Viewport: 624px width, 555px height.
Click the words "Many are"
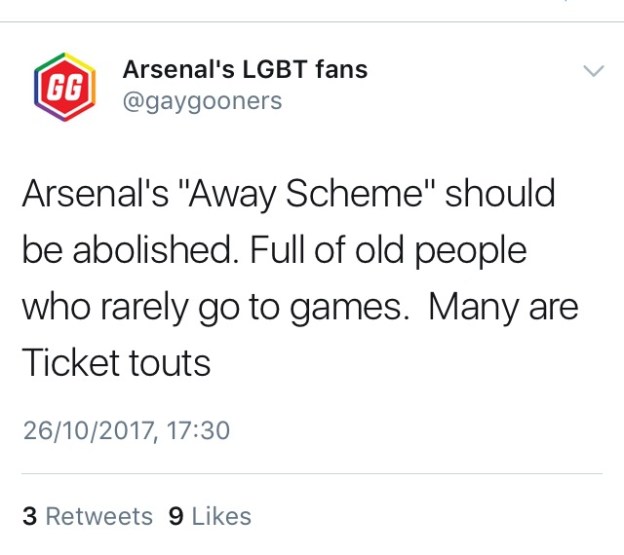point(503,307)
